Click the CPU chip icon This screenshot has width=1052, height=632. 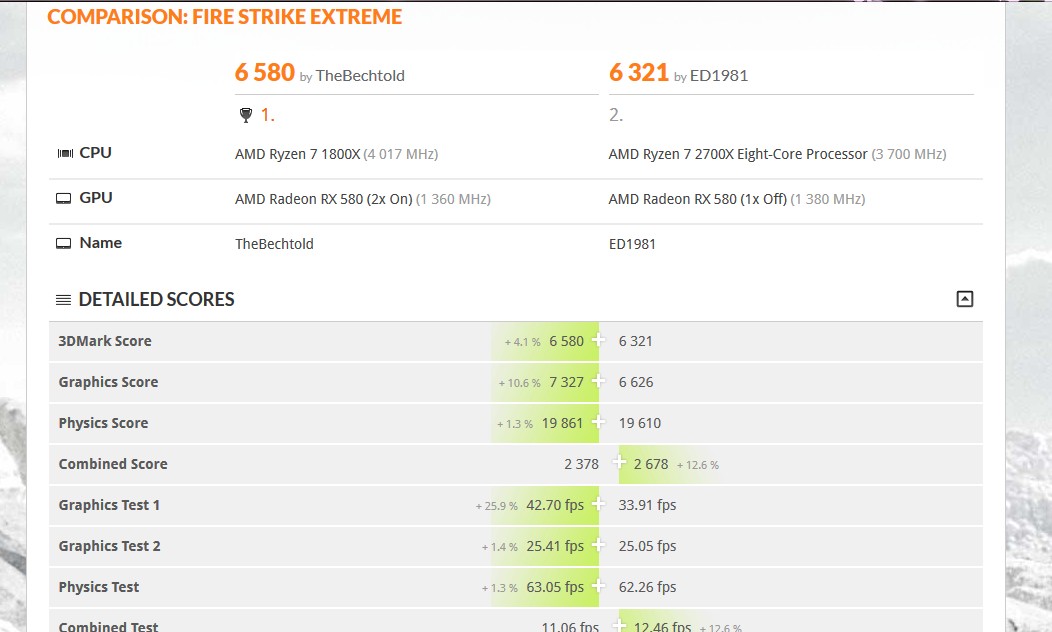65,154
